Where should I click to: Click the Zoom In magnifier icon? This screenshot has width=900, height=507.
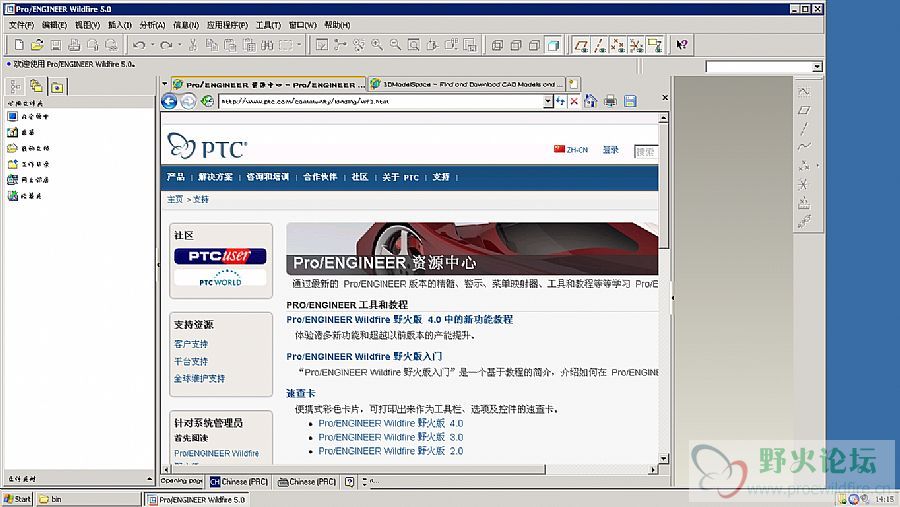click(377, 45)
